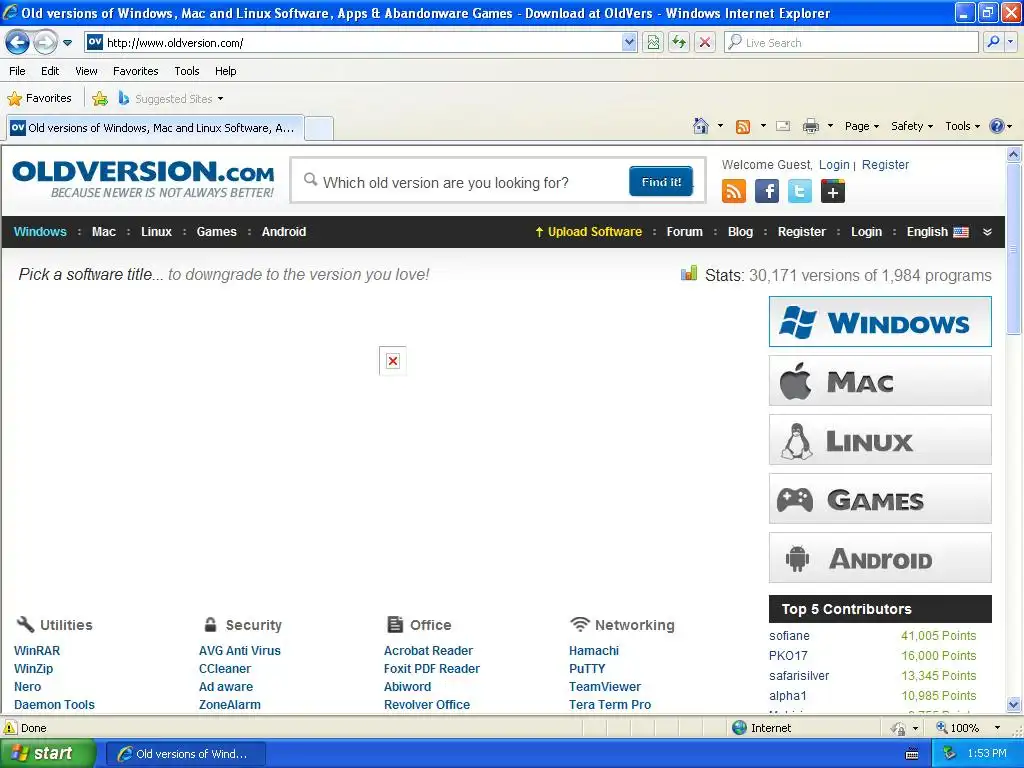Select the OldVersion page tab
The image size is (1024, 768).
tap(155, 128)
